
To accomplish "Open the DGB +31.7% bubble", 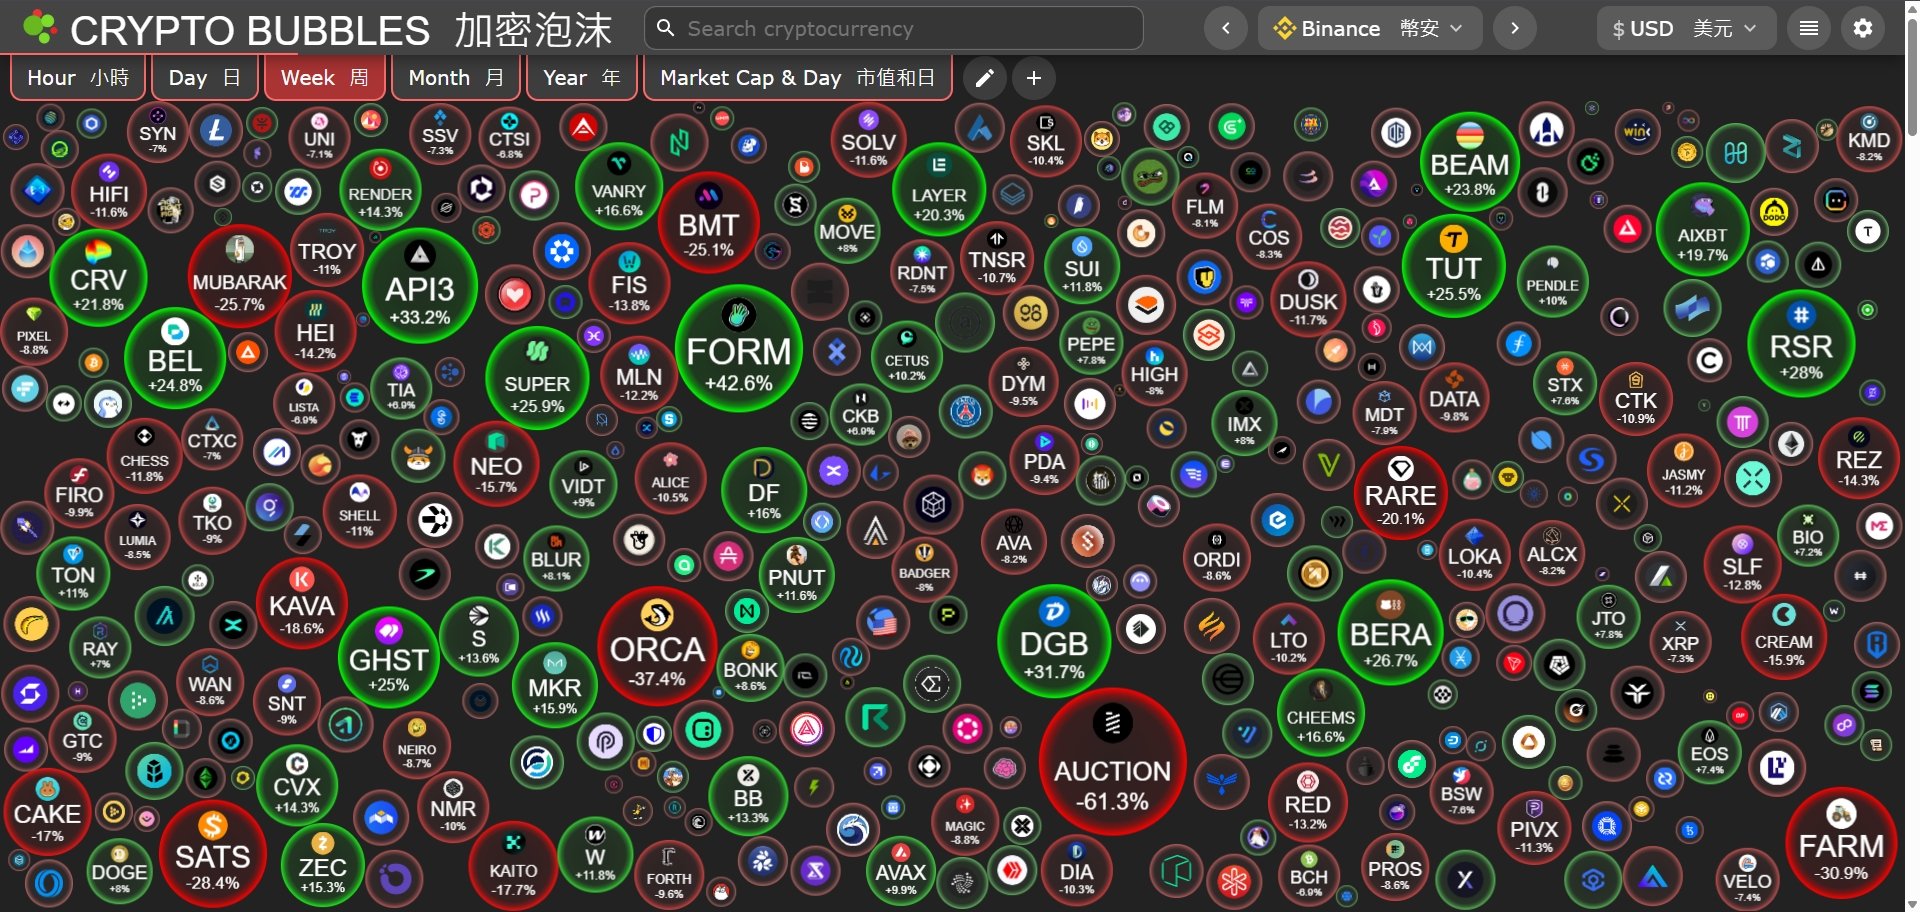I will click(x=1054, y=641).
